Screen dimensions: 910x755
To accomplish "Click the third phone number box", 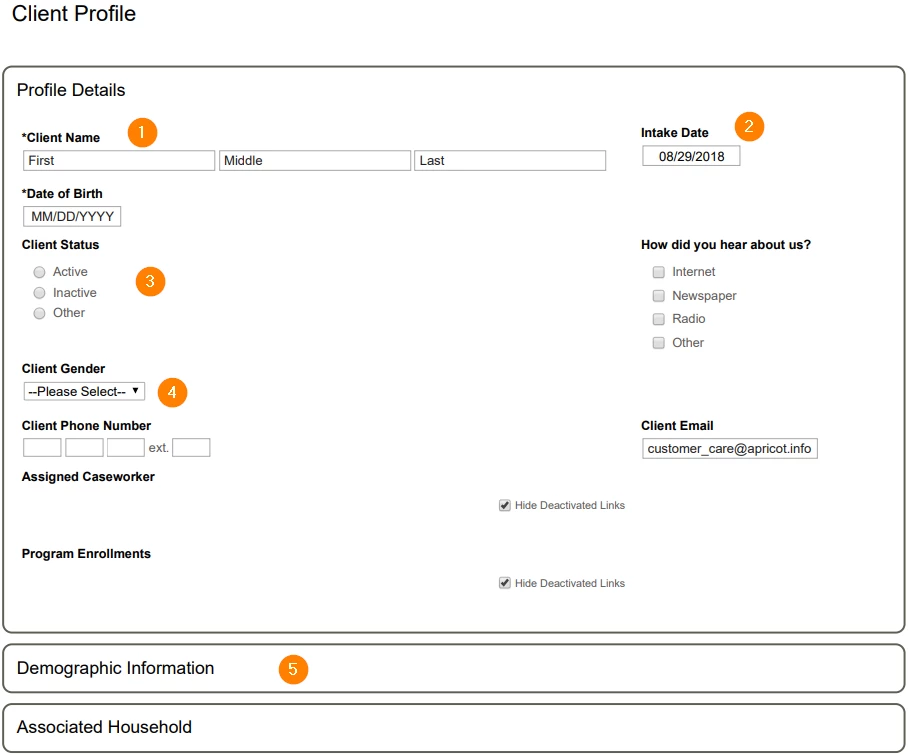I will click(x=125, y=447).
